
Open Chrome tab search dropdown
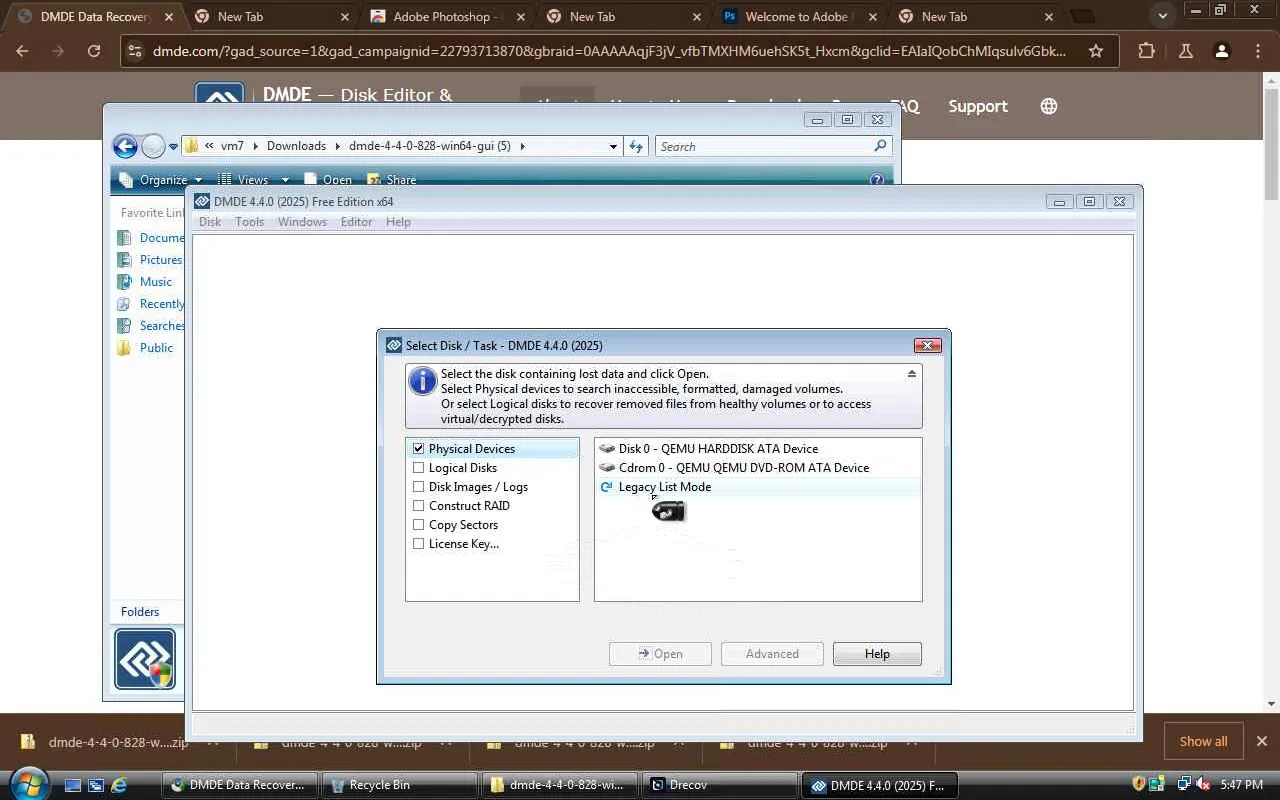(1162, 16)
